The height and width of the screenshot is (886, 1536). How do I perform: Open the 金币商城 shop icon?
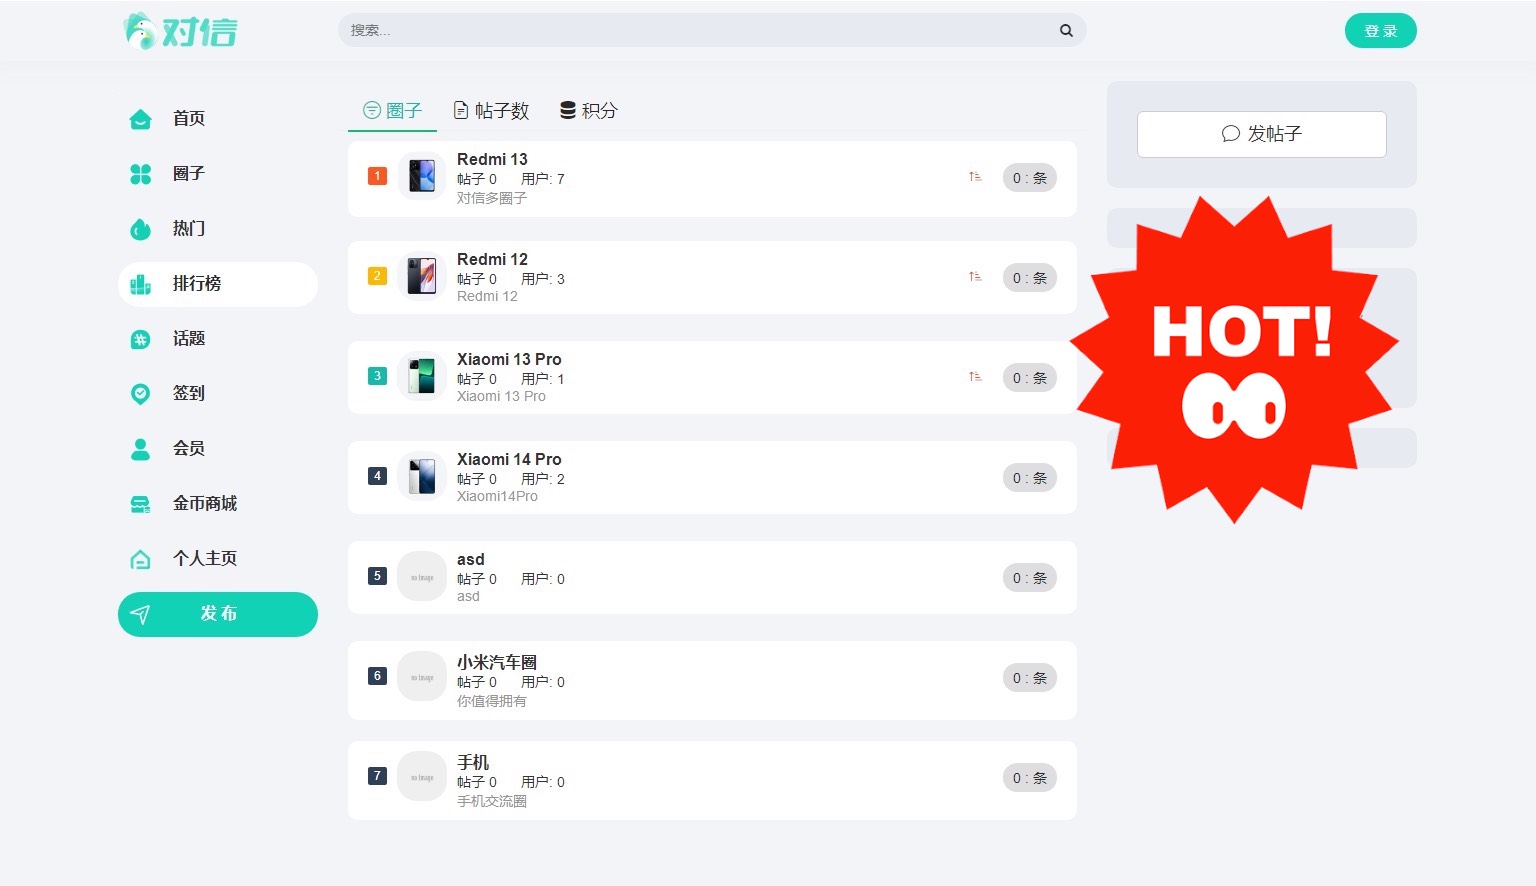point(141,504)
